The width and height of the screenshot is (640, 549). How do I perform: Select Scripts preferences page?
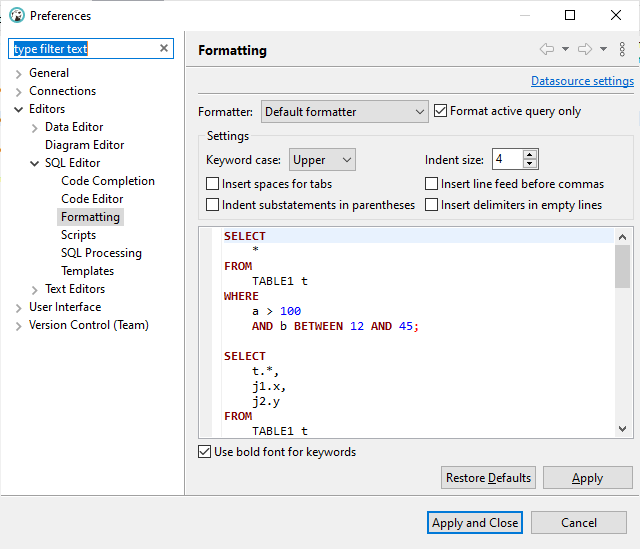click(x=78, y=235)
